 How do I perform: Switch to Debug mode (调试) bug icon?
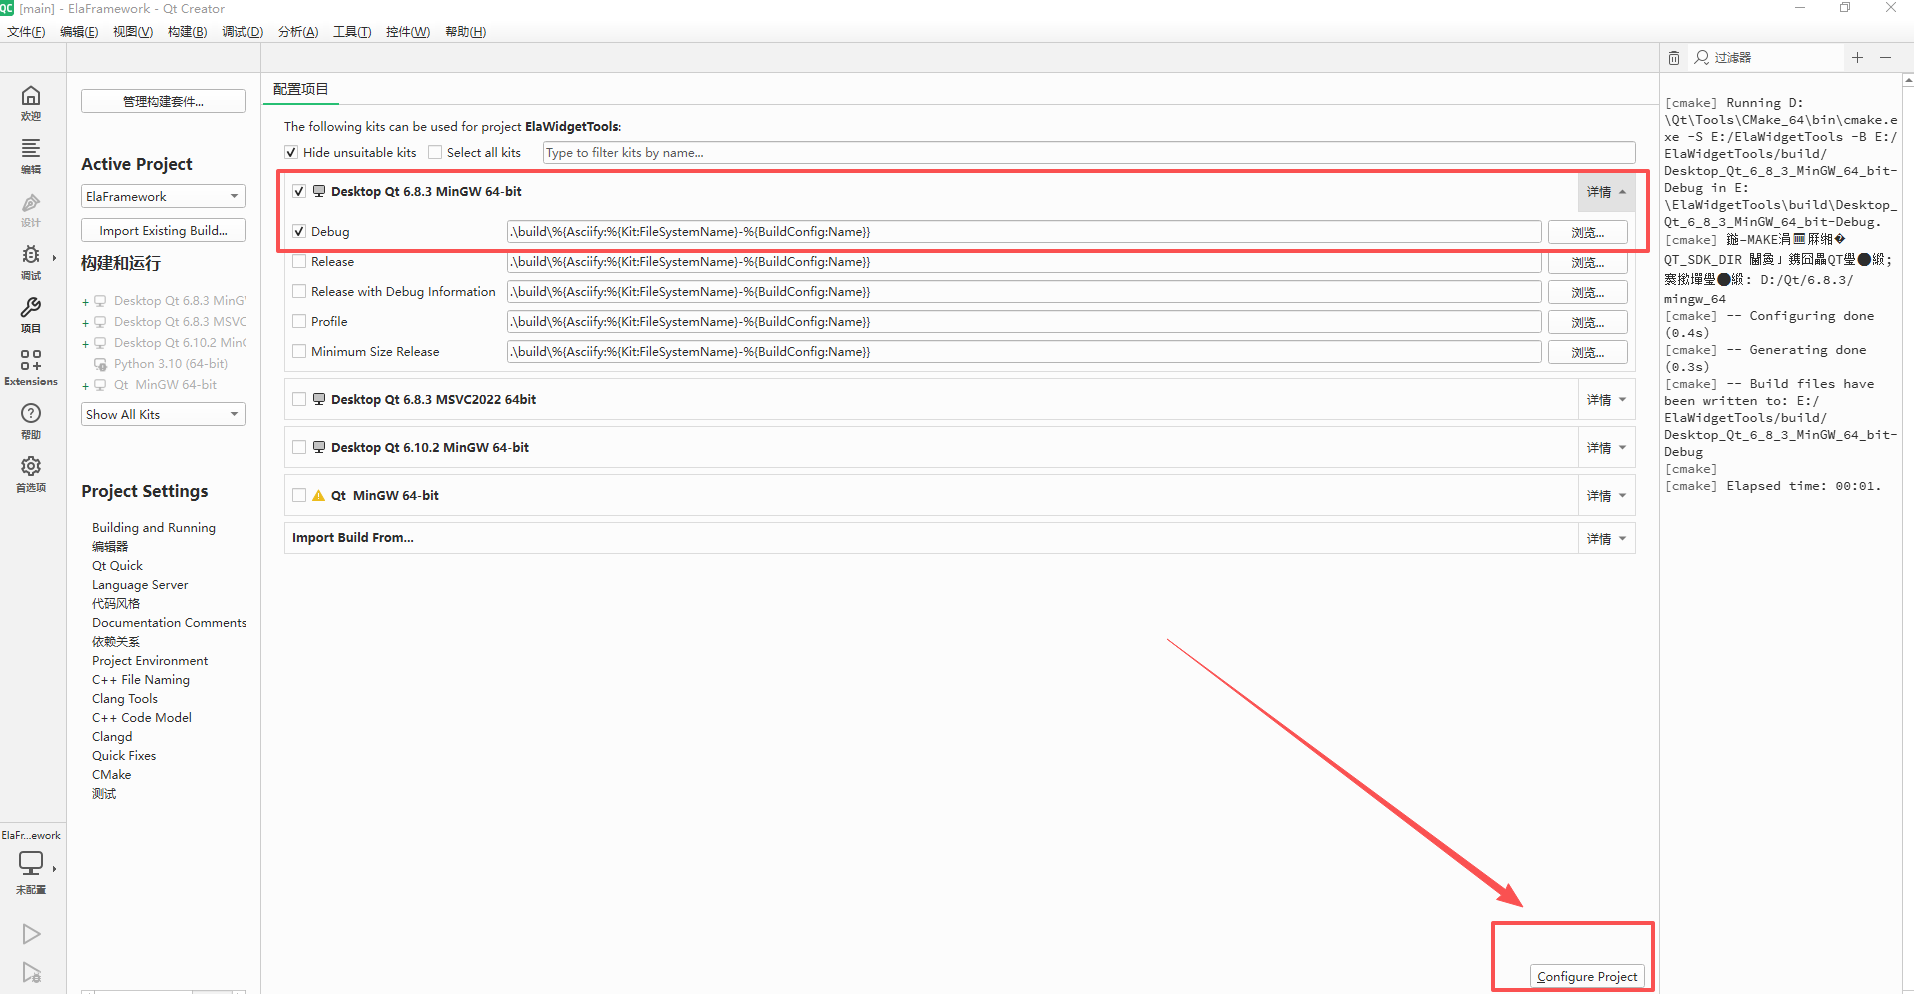[31, 255]
